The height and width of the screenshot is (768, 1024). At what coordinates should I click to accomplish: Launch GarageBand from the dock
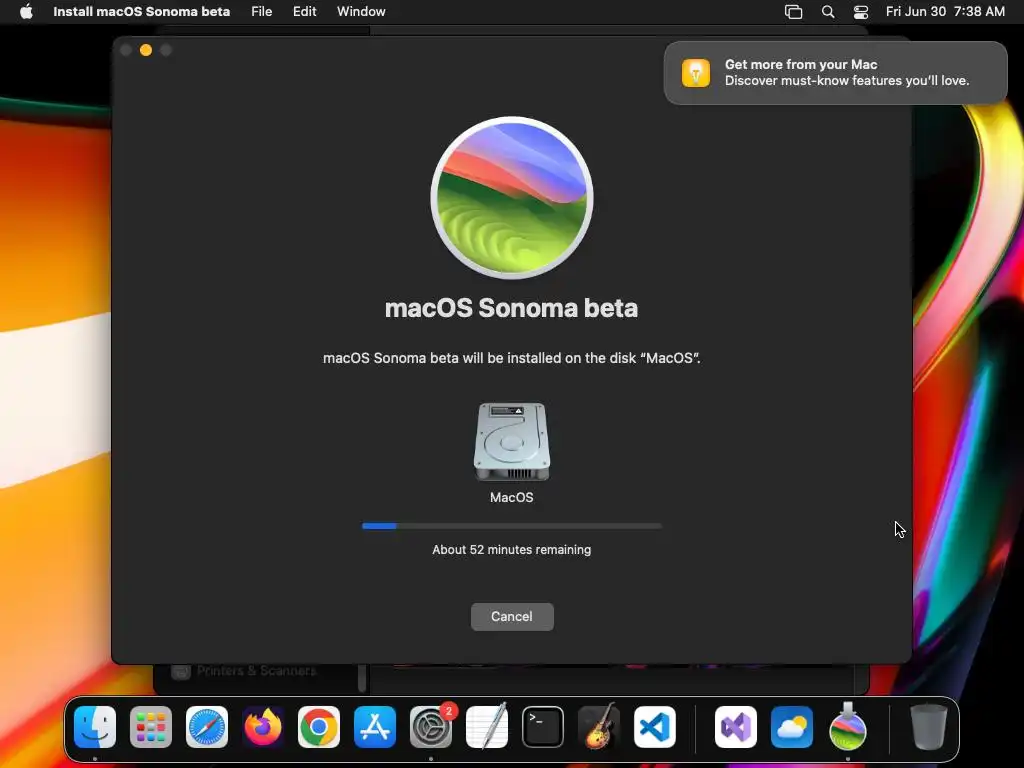599,726
